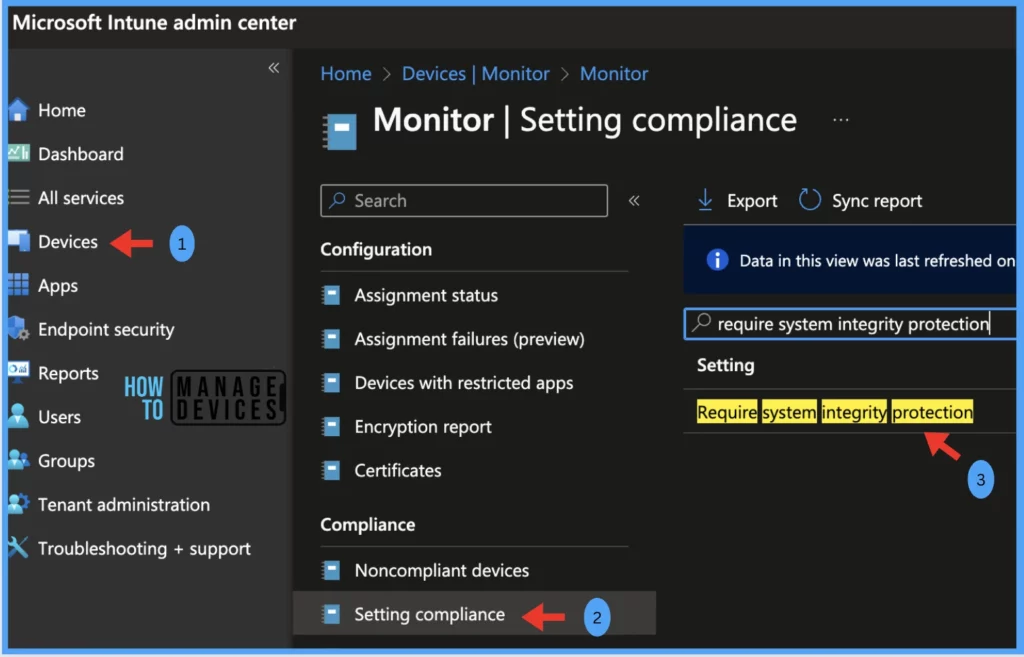Click the Groups people icon
The height and width of the screenshot is (657, 1024).
[x=18, y=460]
